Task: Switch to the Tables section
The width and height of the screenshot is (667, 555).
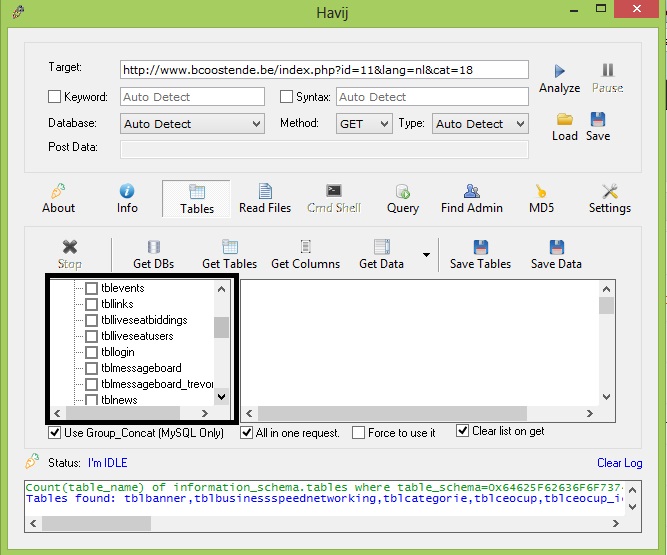Action: [x=197, y=199]
